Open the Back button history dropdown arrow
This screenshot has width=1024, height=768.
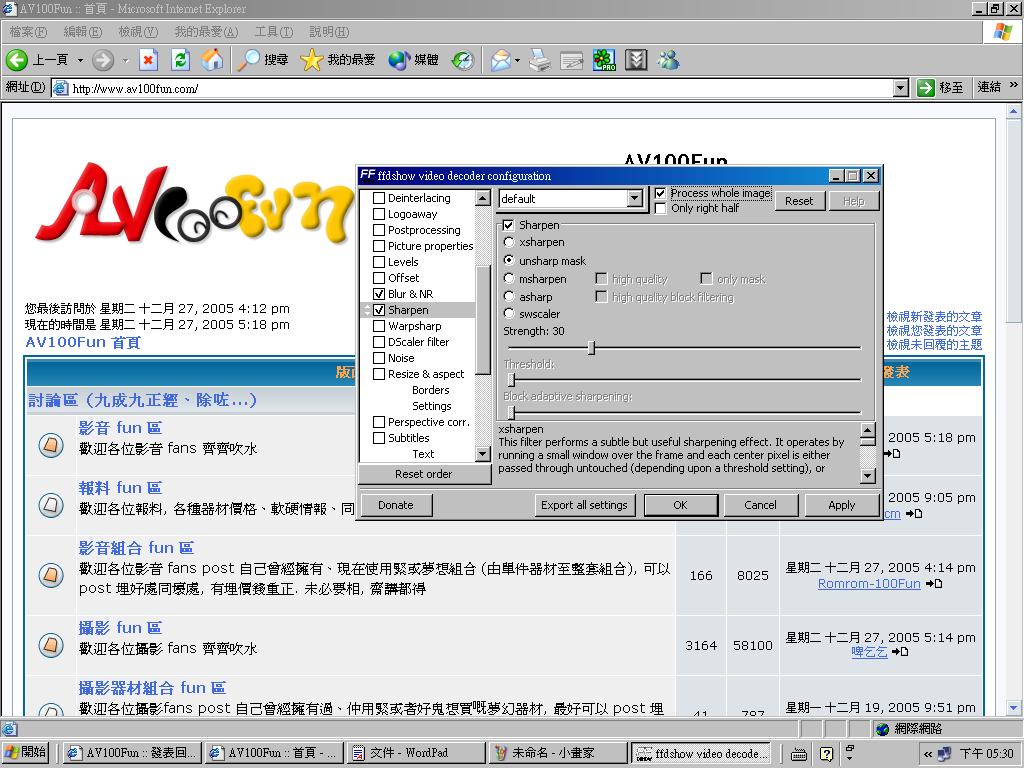point(80,60)
